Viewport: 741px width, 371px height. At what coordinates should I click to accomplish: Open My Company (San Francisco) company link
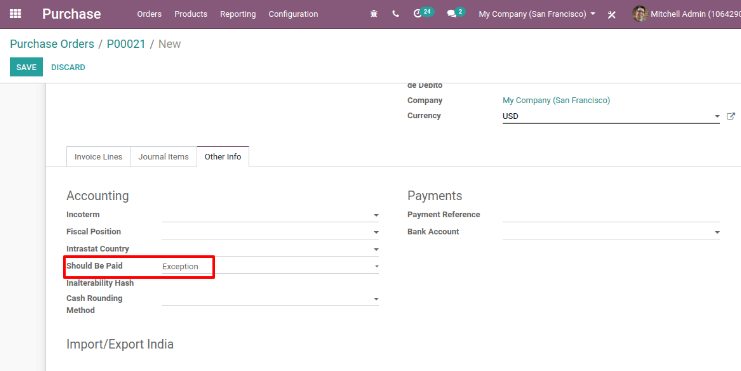tap(556, 100)
